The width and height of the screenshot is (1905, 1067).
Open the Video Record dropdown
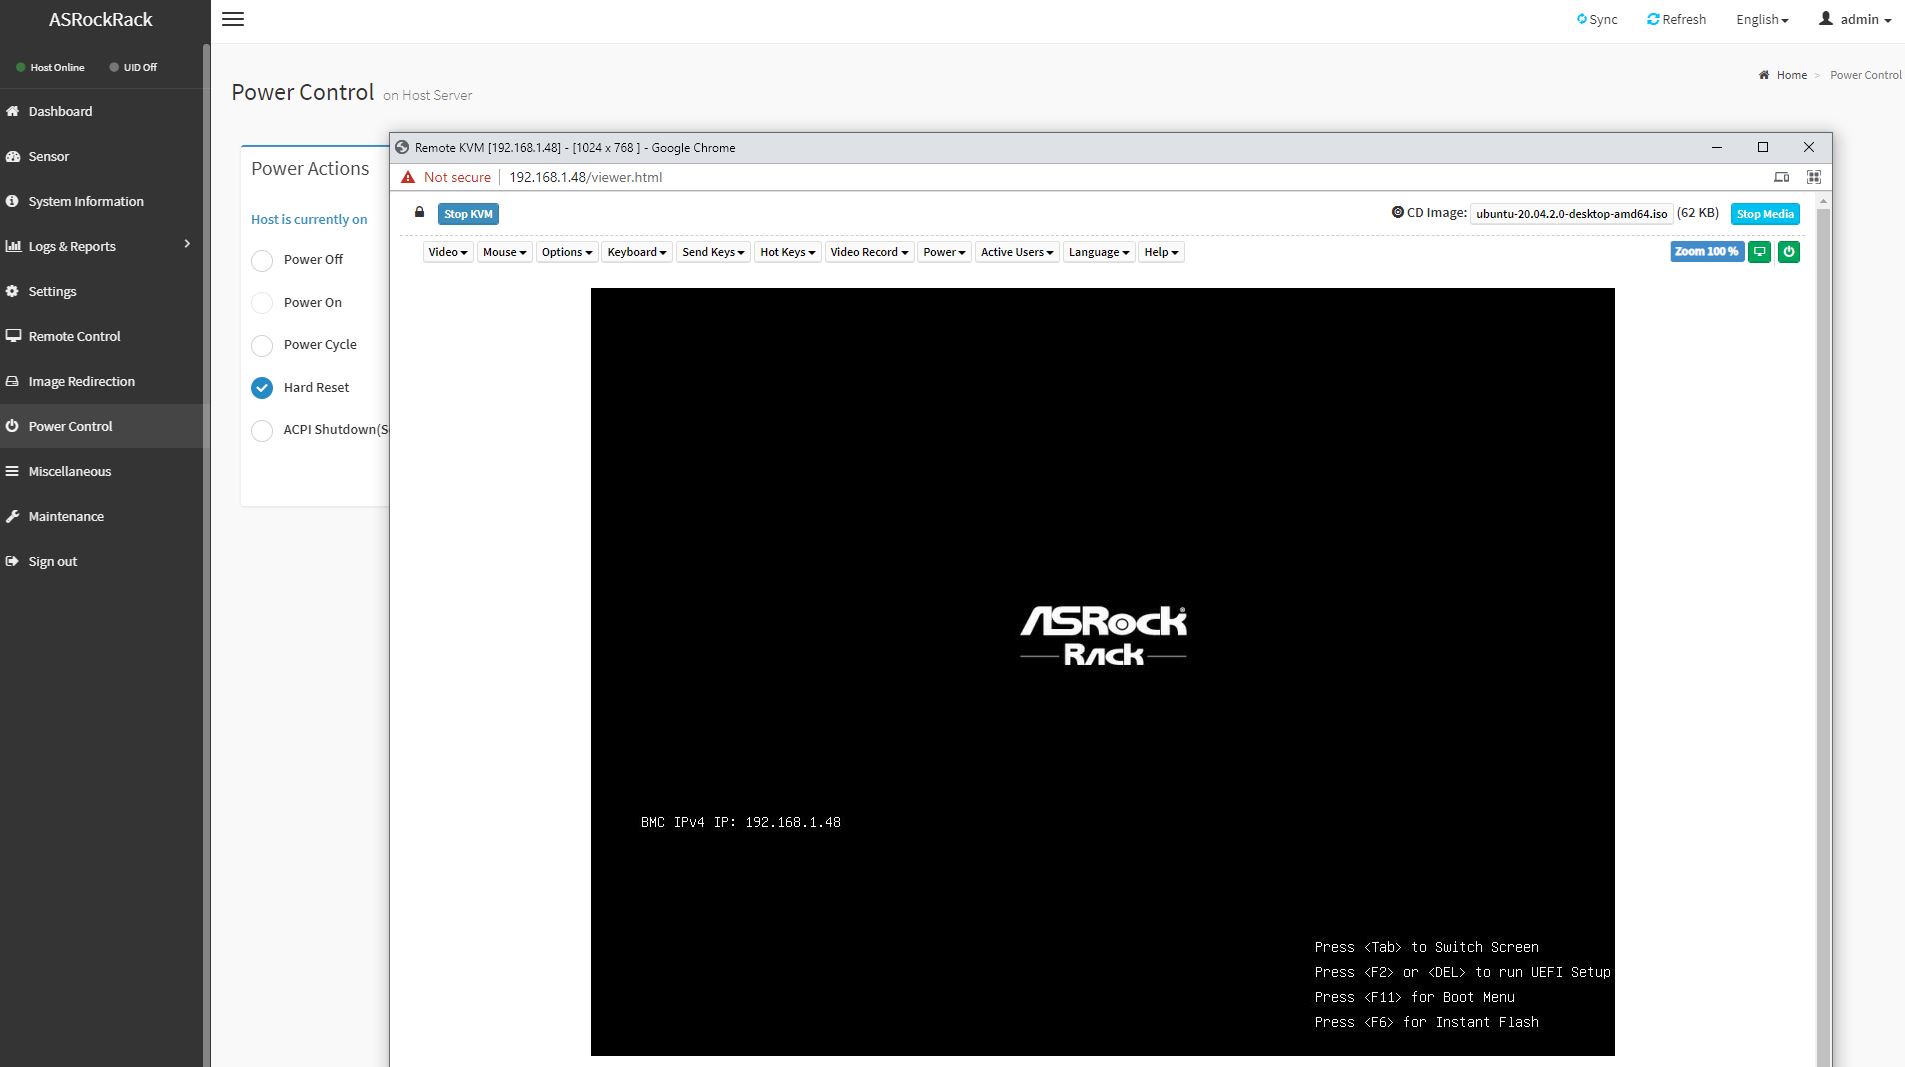[x=869, y=252]
